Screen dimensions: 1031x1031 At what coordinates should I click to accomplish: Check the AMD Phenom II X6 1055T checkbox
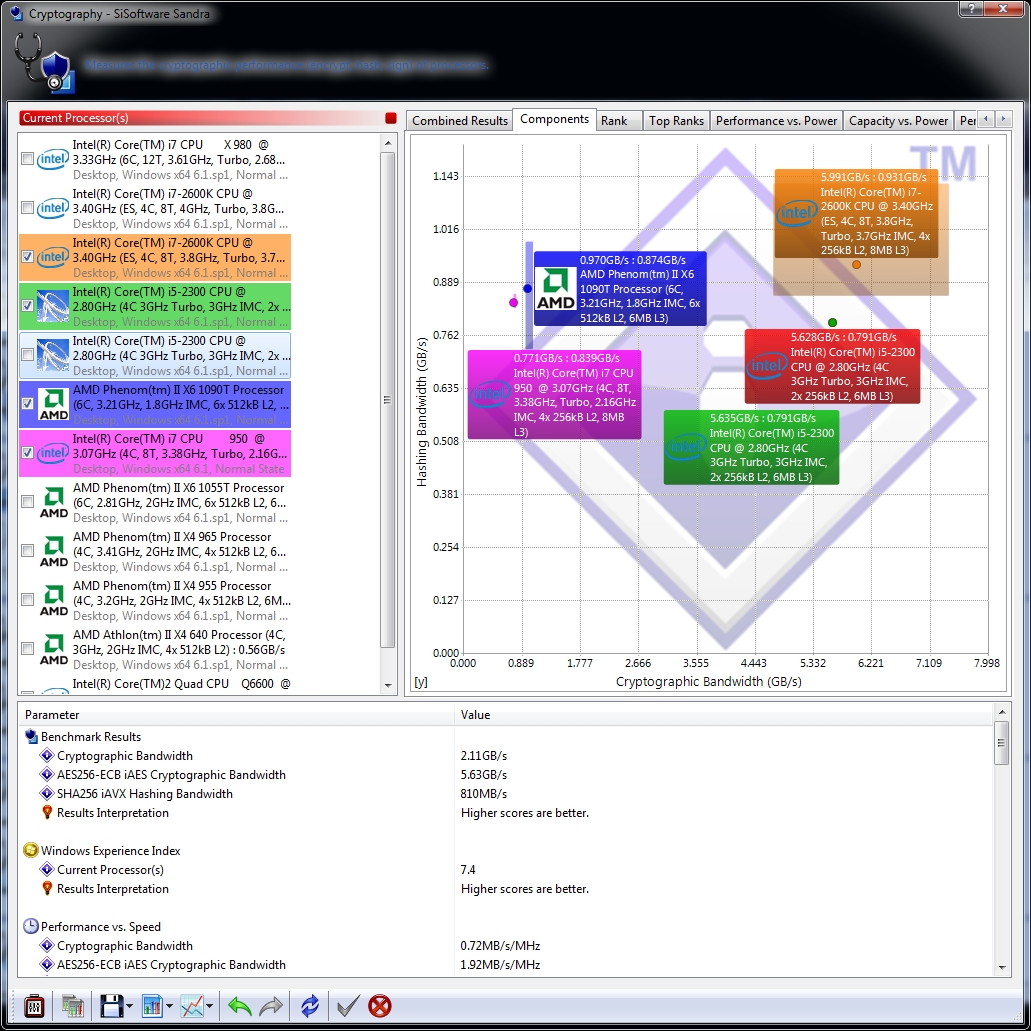pos(28,502)
